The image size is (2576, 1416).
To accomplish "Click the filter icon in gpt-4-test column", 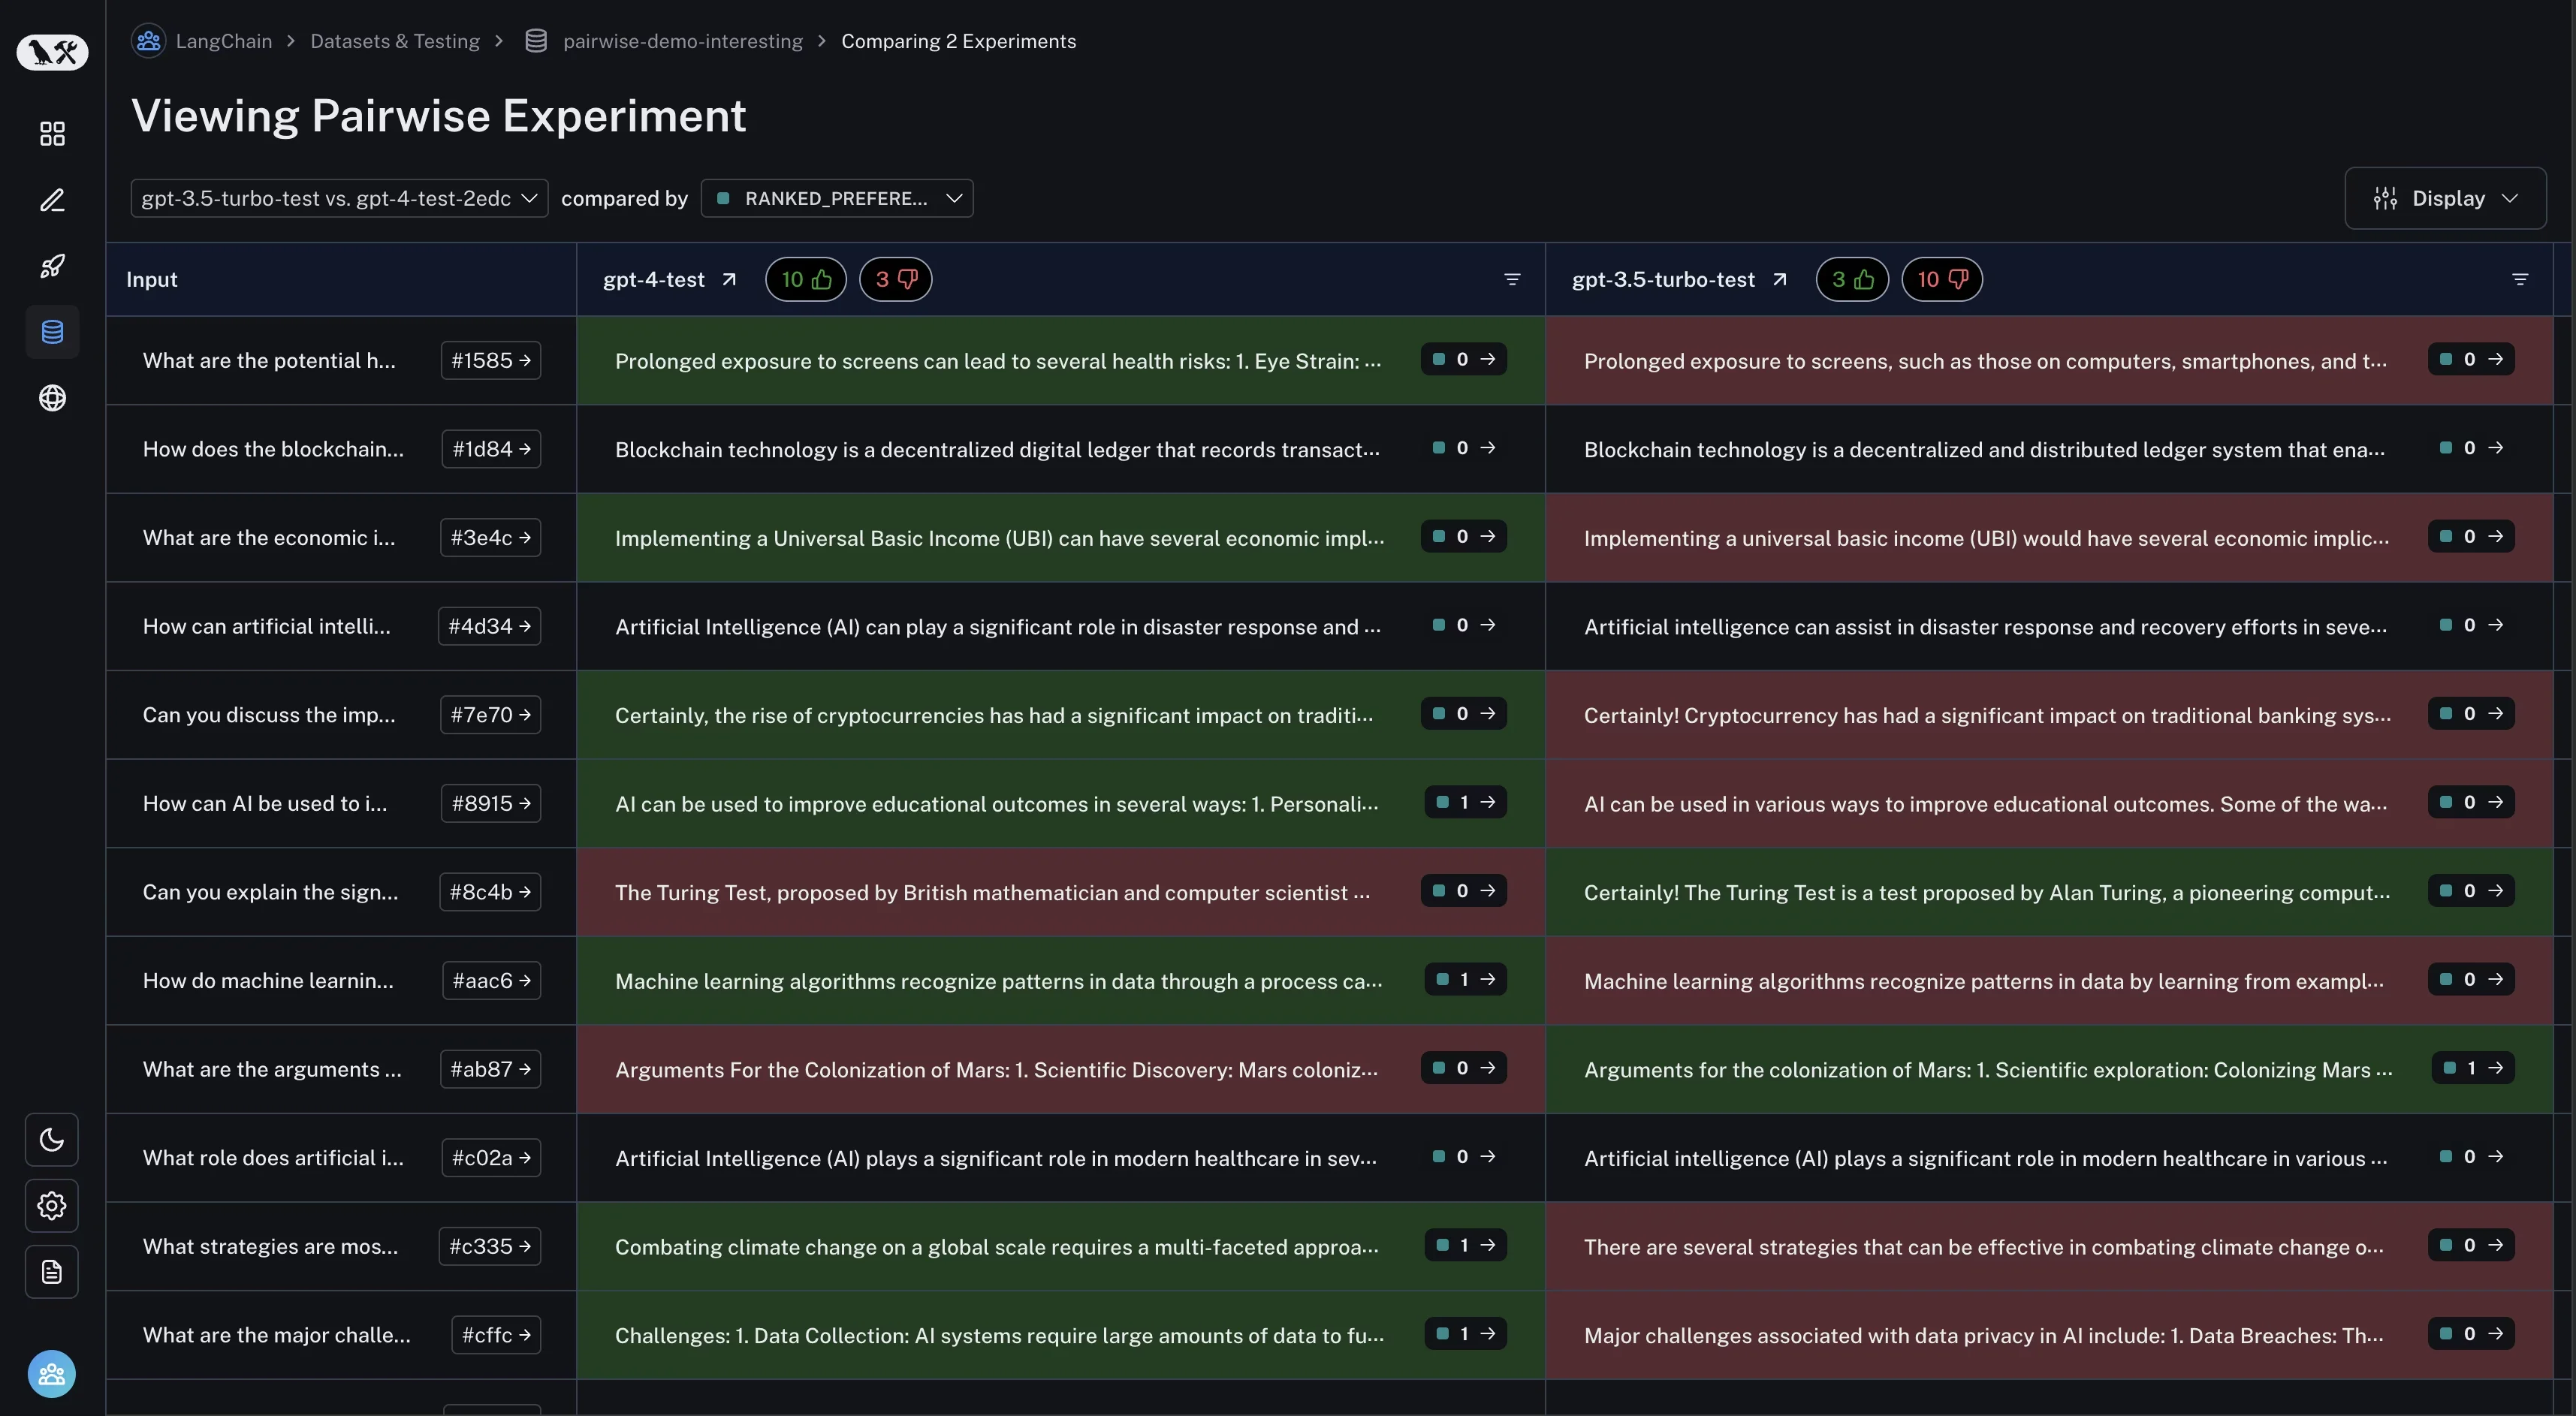I will click(1512, 280).
